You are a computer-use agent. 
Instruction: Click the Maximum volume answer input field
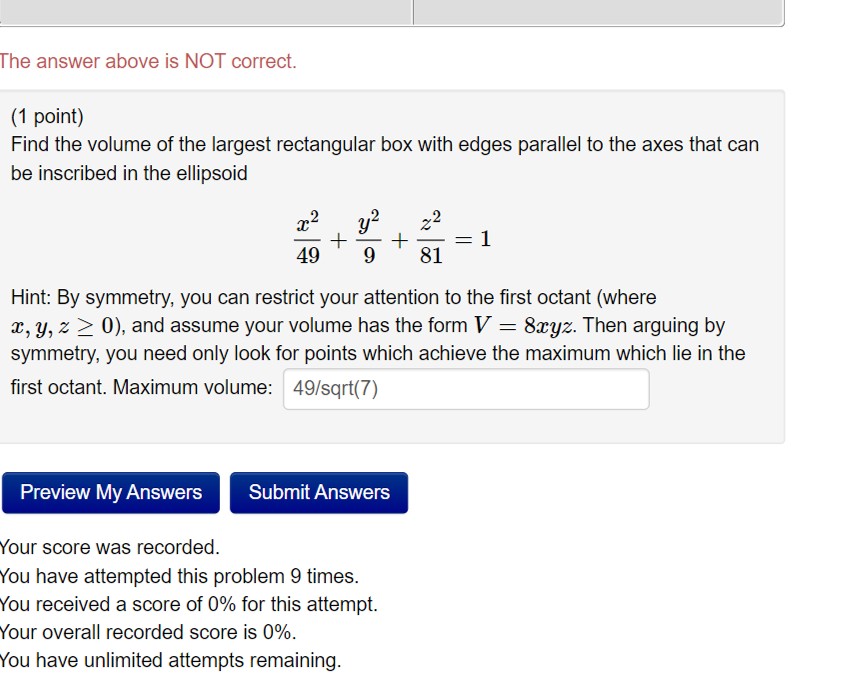coord(466,389)
